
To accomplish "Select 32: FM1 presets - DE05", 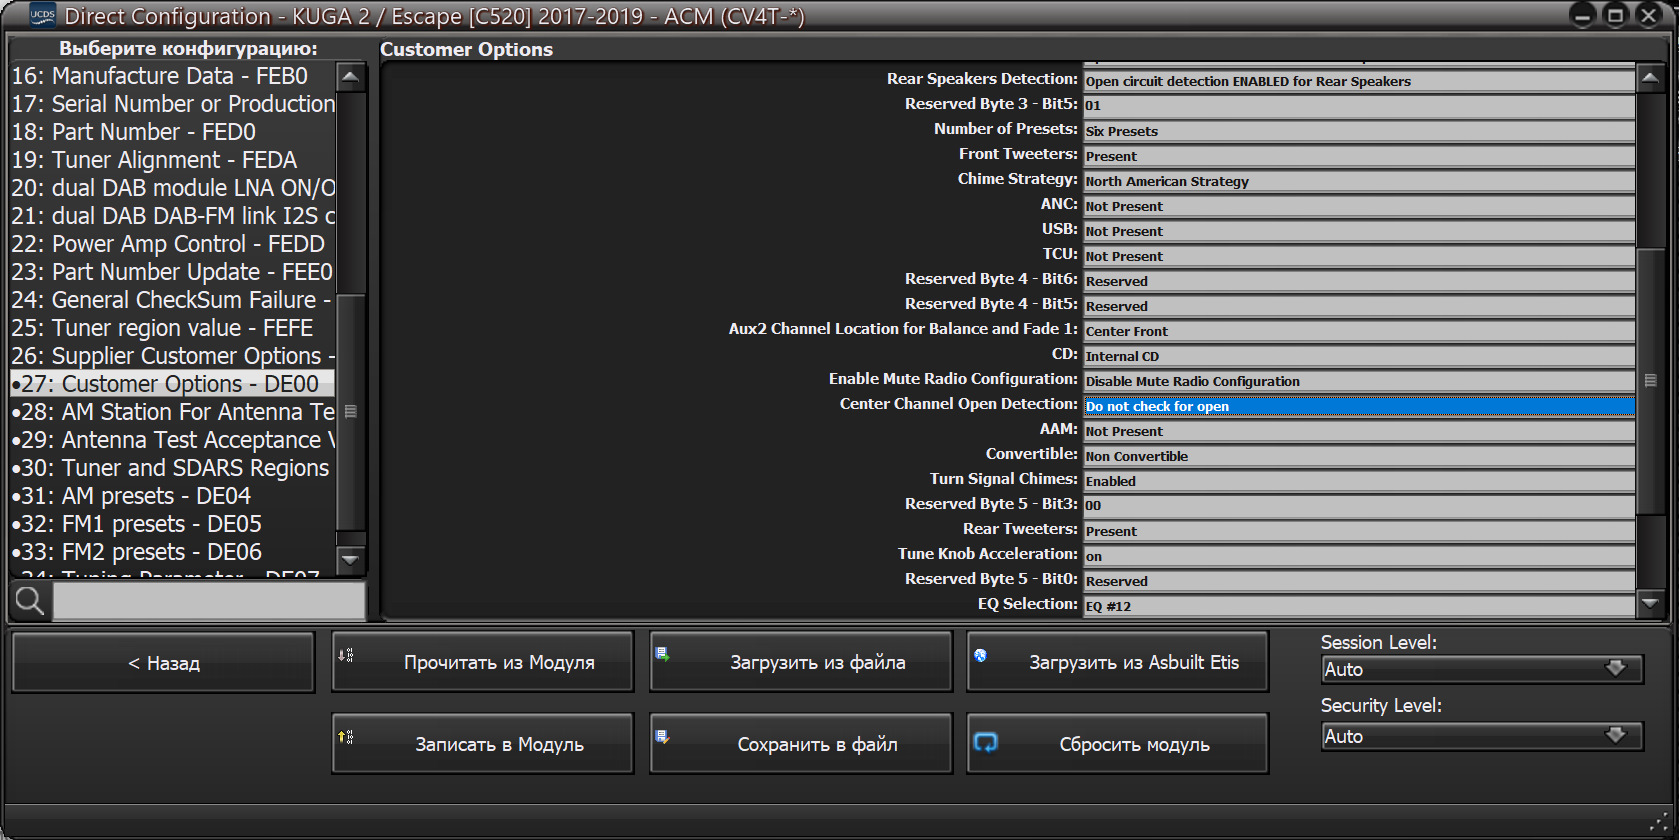I will click(172, 524).
